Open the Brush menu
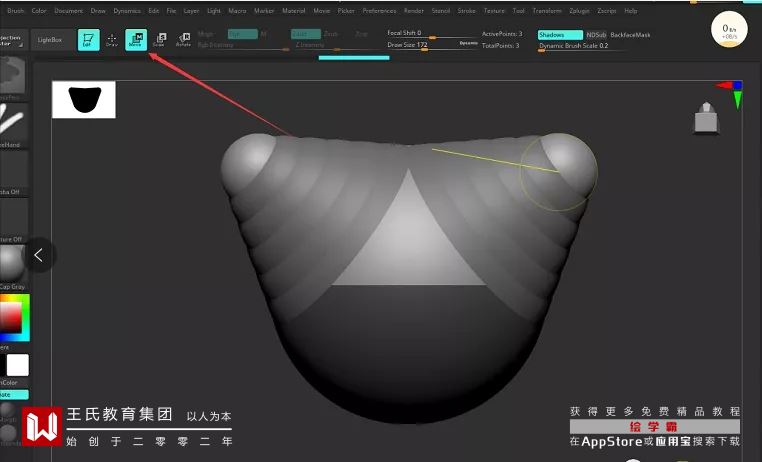Viewport: 762px width, 462px height. click(16, 11)
